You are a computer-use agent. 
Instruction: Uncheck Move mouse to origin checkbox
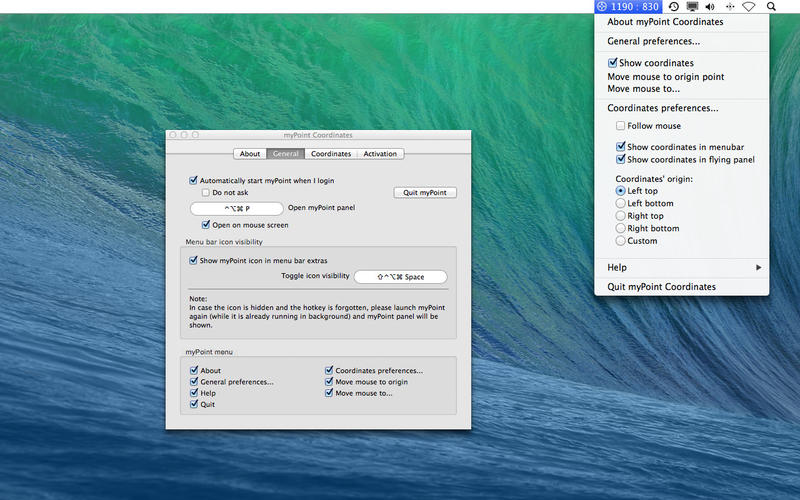(329, 382)
